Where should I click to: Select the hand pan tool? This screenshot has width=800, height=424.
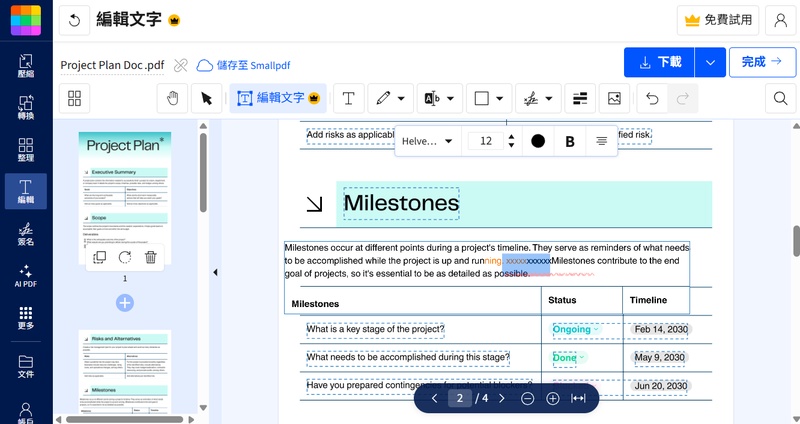click(x=172, y=98)
